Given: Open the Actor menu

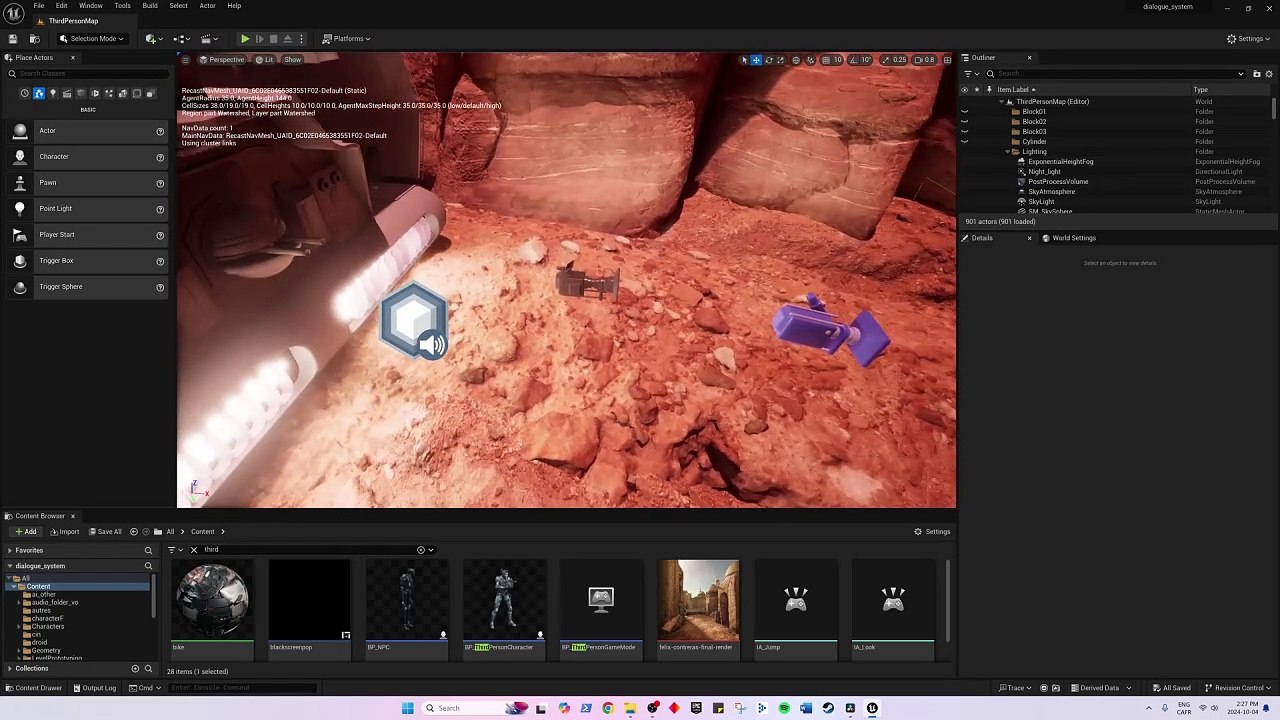Looking at the screenshot, I should coord(207,6).
